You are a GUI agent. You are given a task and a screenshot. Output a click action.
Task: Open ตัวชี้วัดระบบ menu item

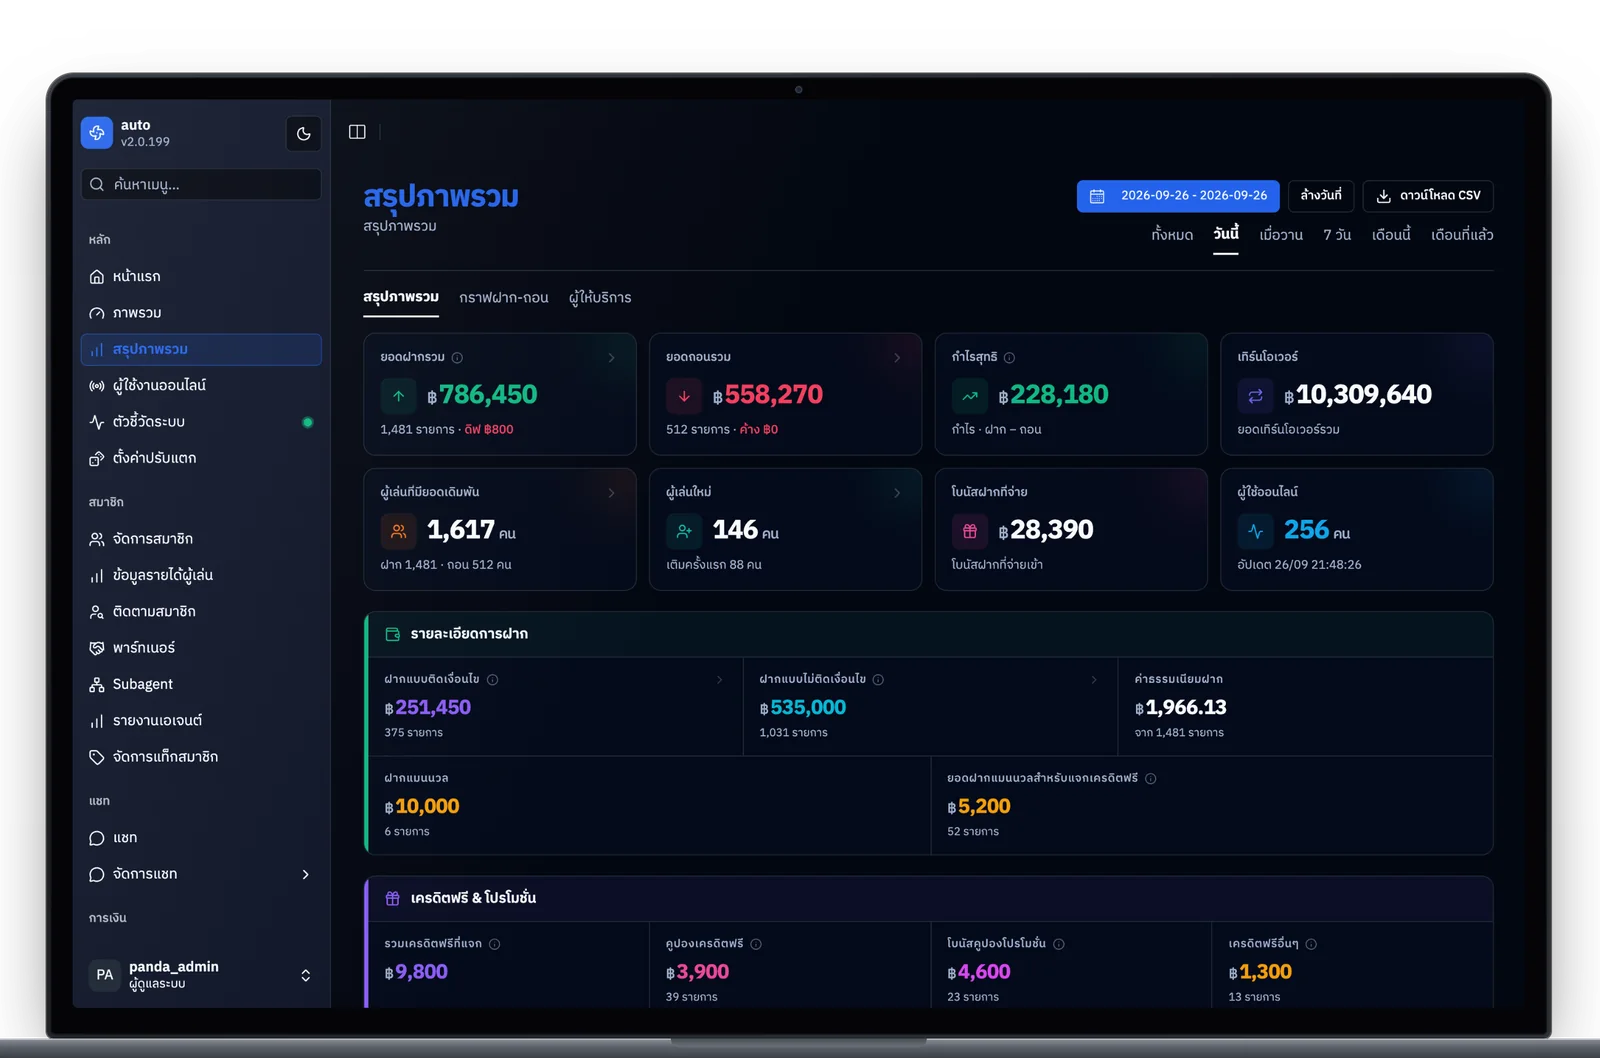click(x=201, y=422)
